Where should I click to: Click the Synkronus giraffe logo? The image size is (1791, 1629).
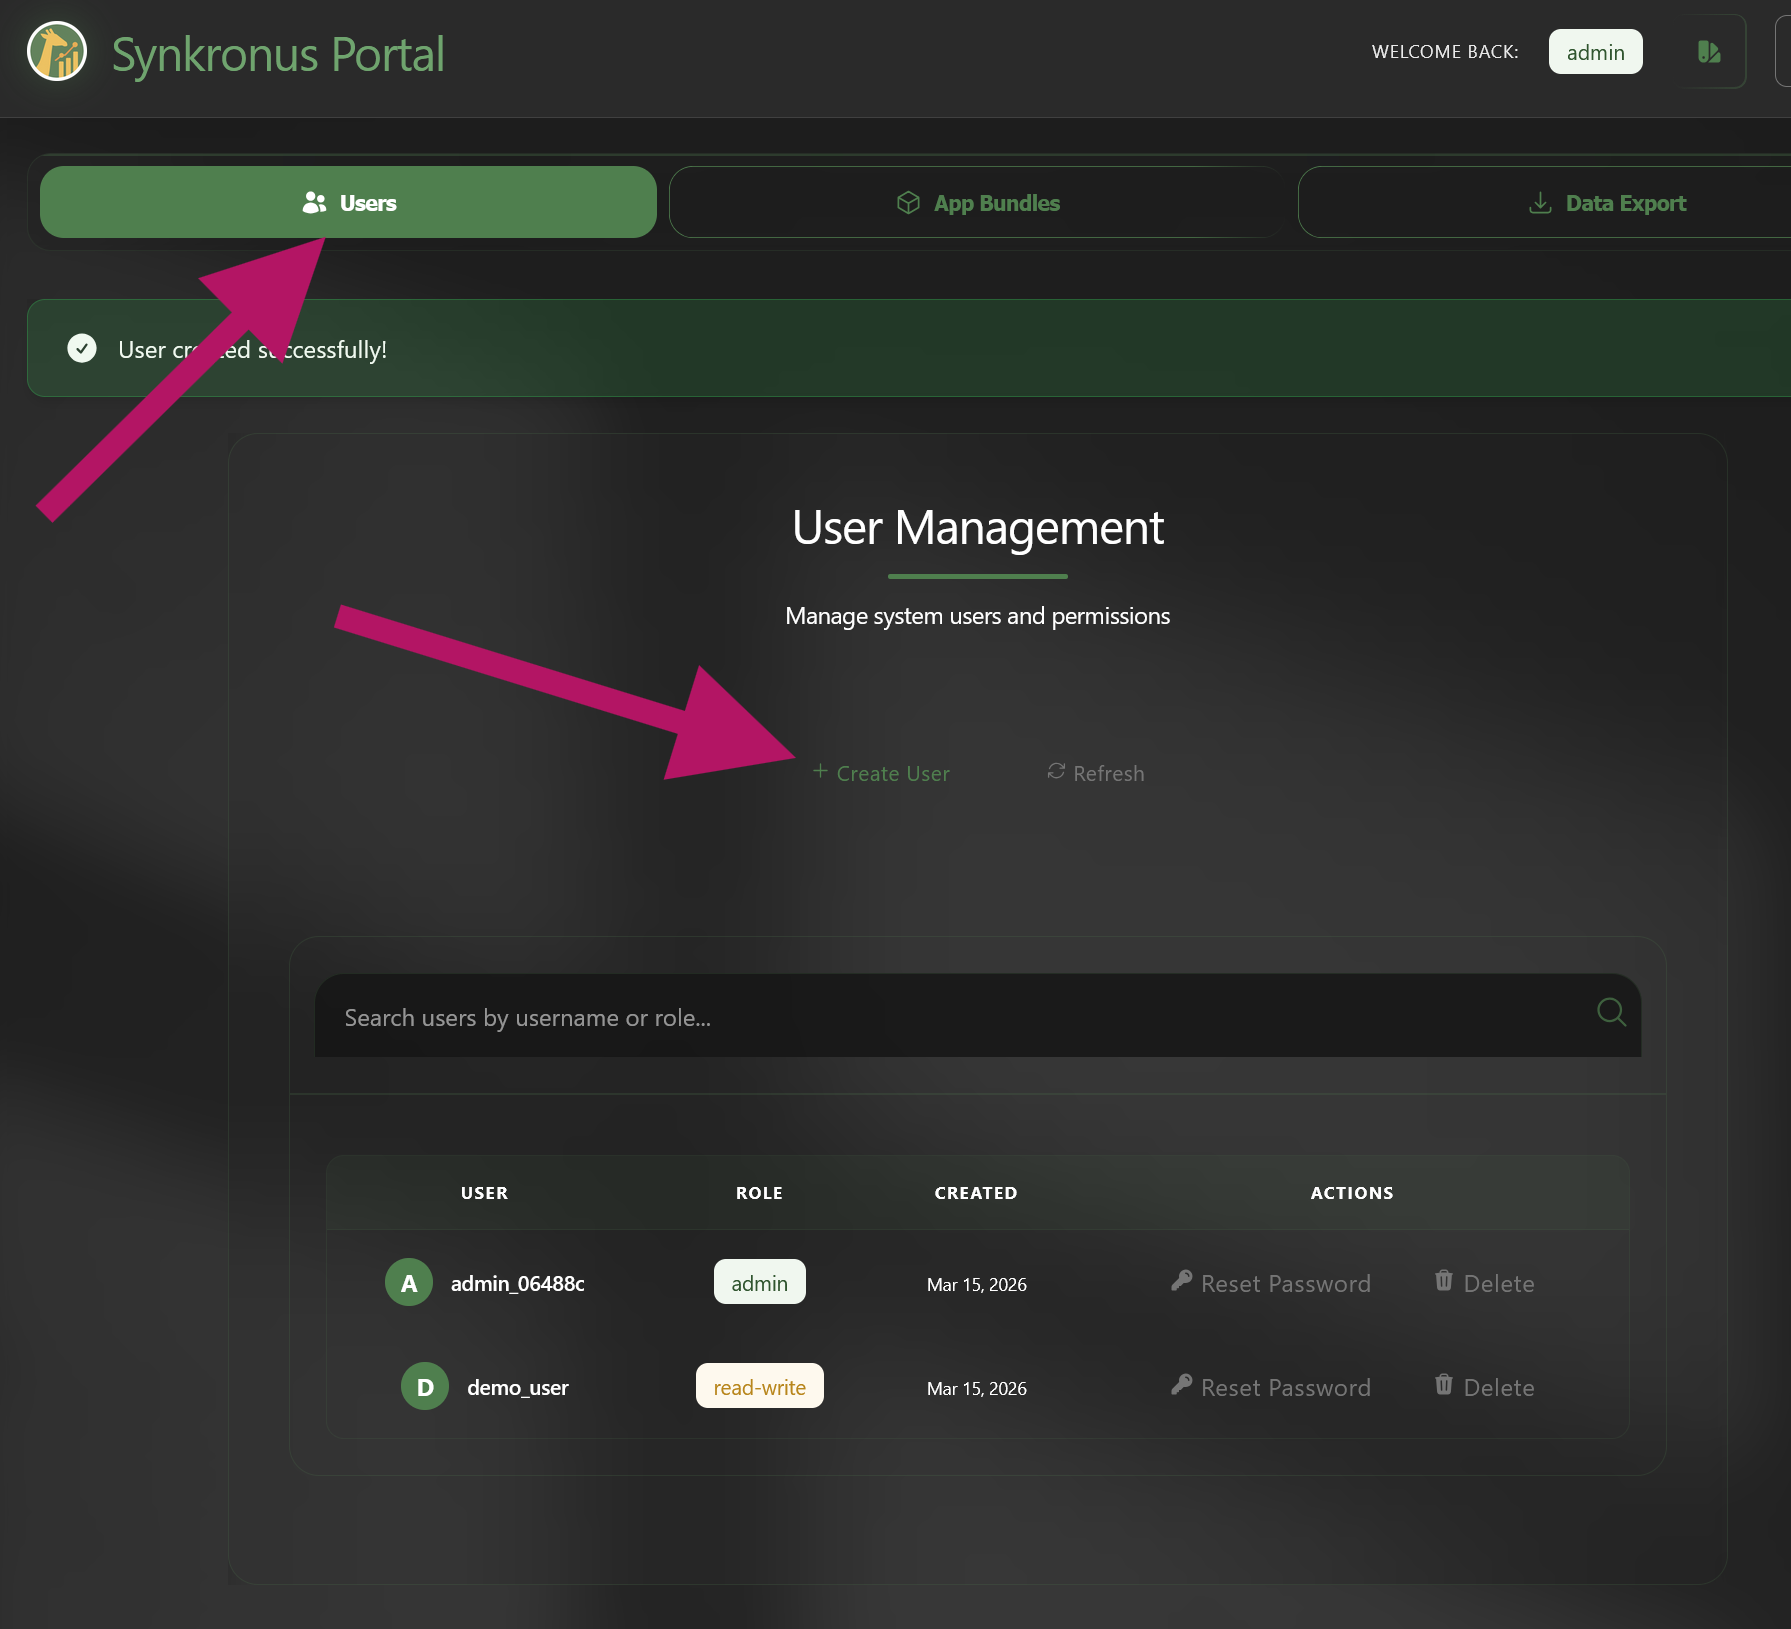click(x=57, y=52)
